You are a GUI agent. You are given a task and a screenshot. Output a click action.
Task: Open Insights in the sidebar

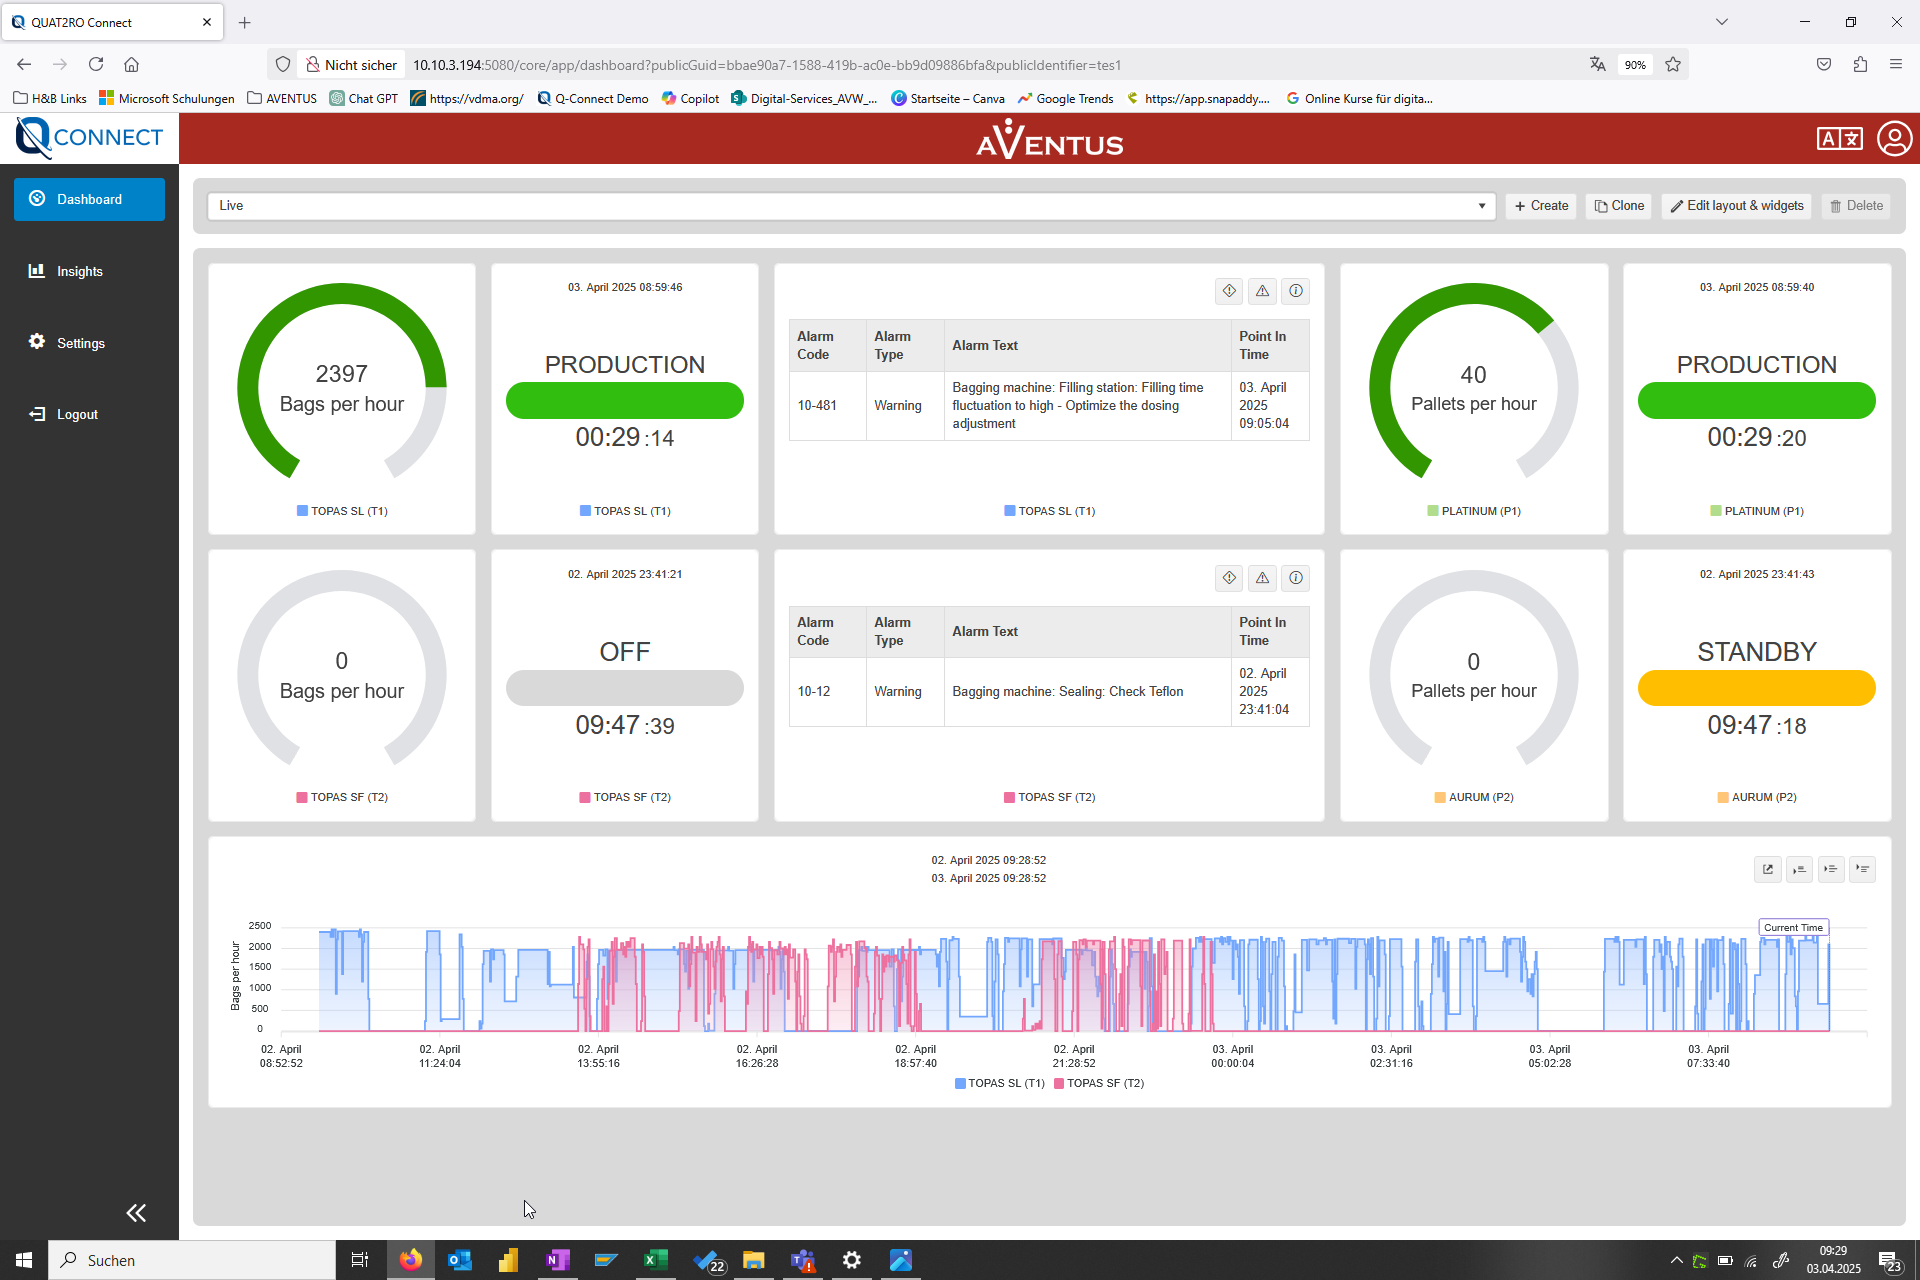(x=79, y=271)
